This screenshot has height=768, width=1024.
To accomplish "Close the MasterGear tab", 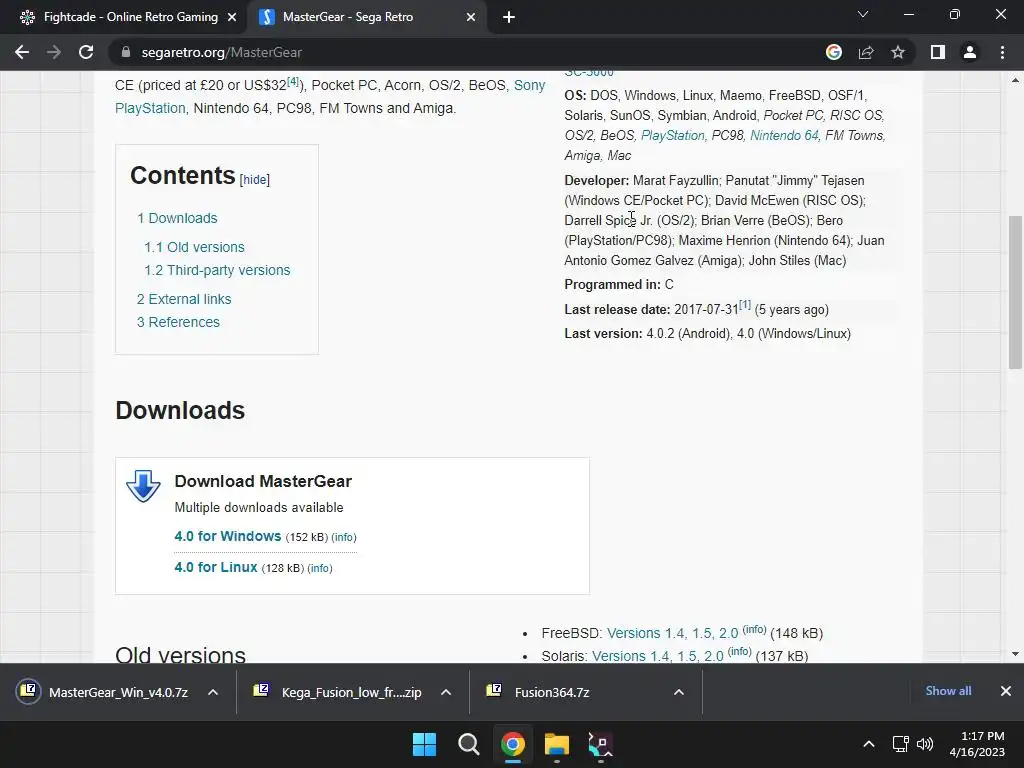I will (x=471, y=18).
